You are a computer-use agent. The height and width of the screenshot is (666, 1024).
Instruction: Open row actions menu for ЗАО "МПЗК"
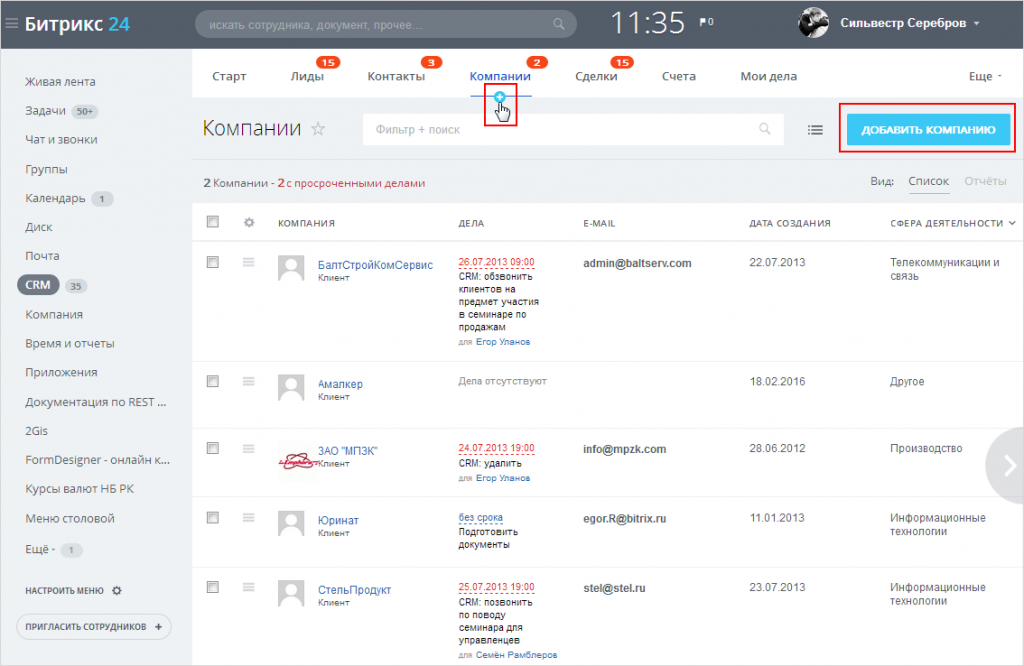[249, 449]
